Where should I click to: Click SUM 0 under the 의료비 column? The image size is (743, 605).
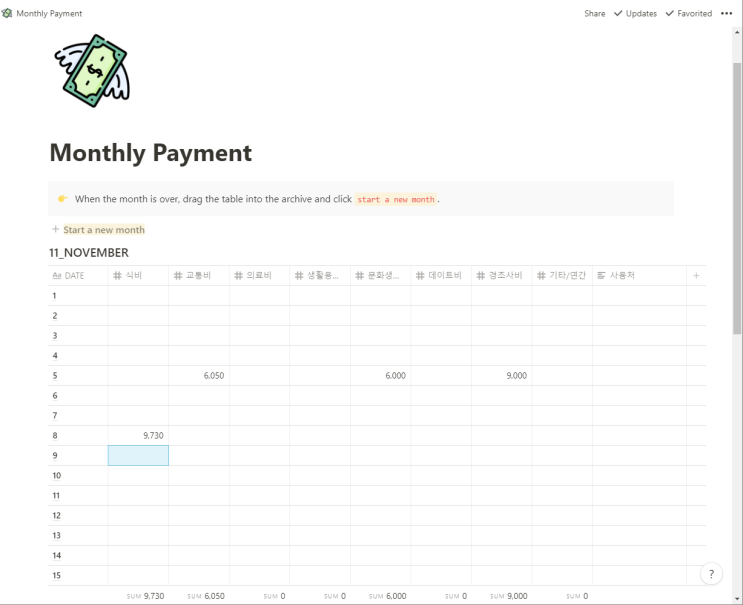(x=274, y=596)
